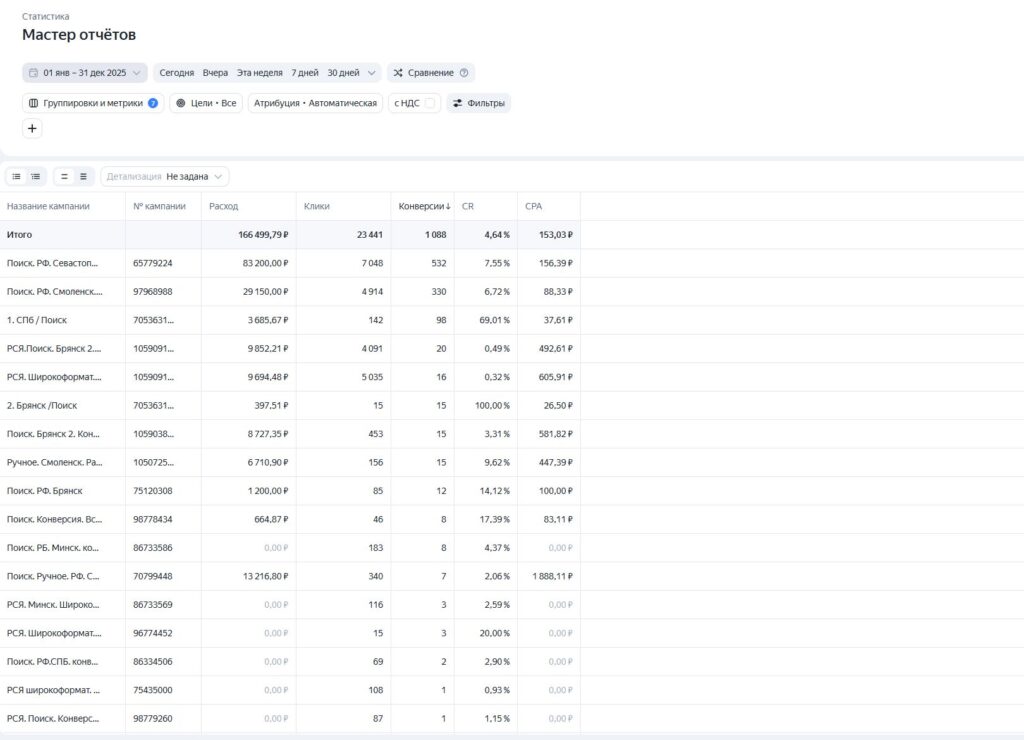
Task: Open the 01 янв – 31 дек 2025 date picker
Action: click(85, 73)
